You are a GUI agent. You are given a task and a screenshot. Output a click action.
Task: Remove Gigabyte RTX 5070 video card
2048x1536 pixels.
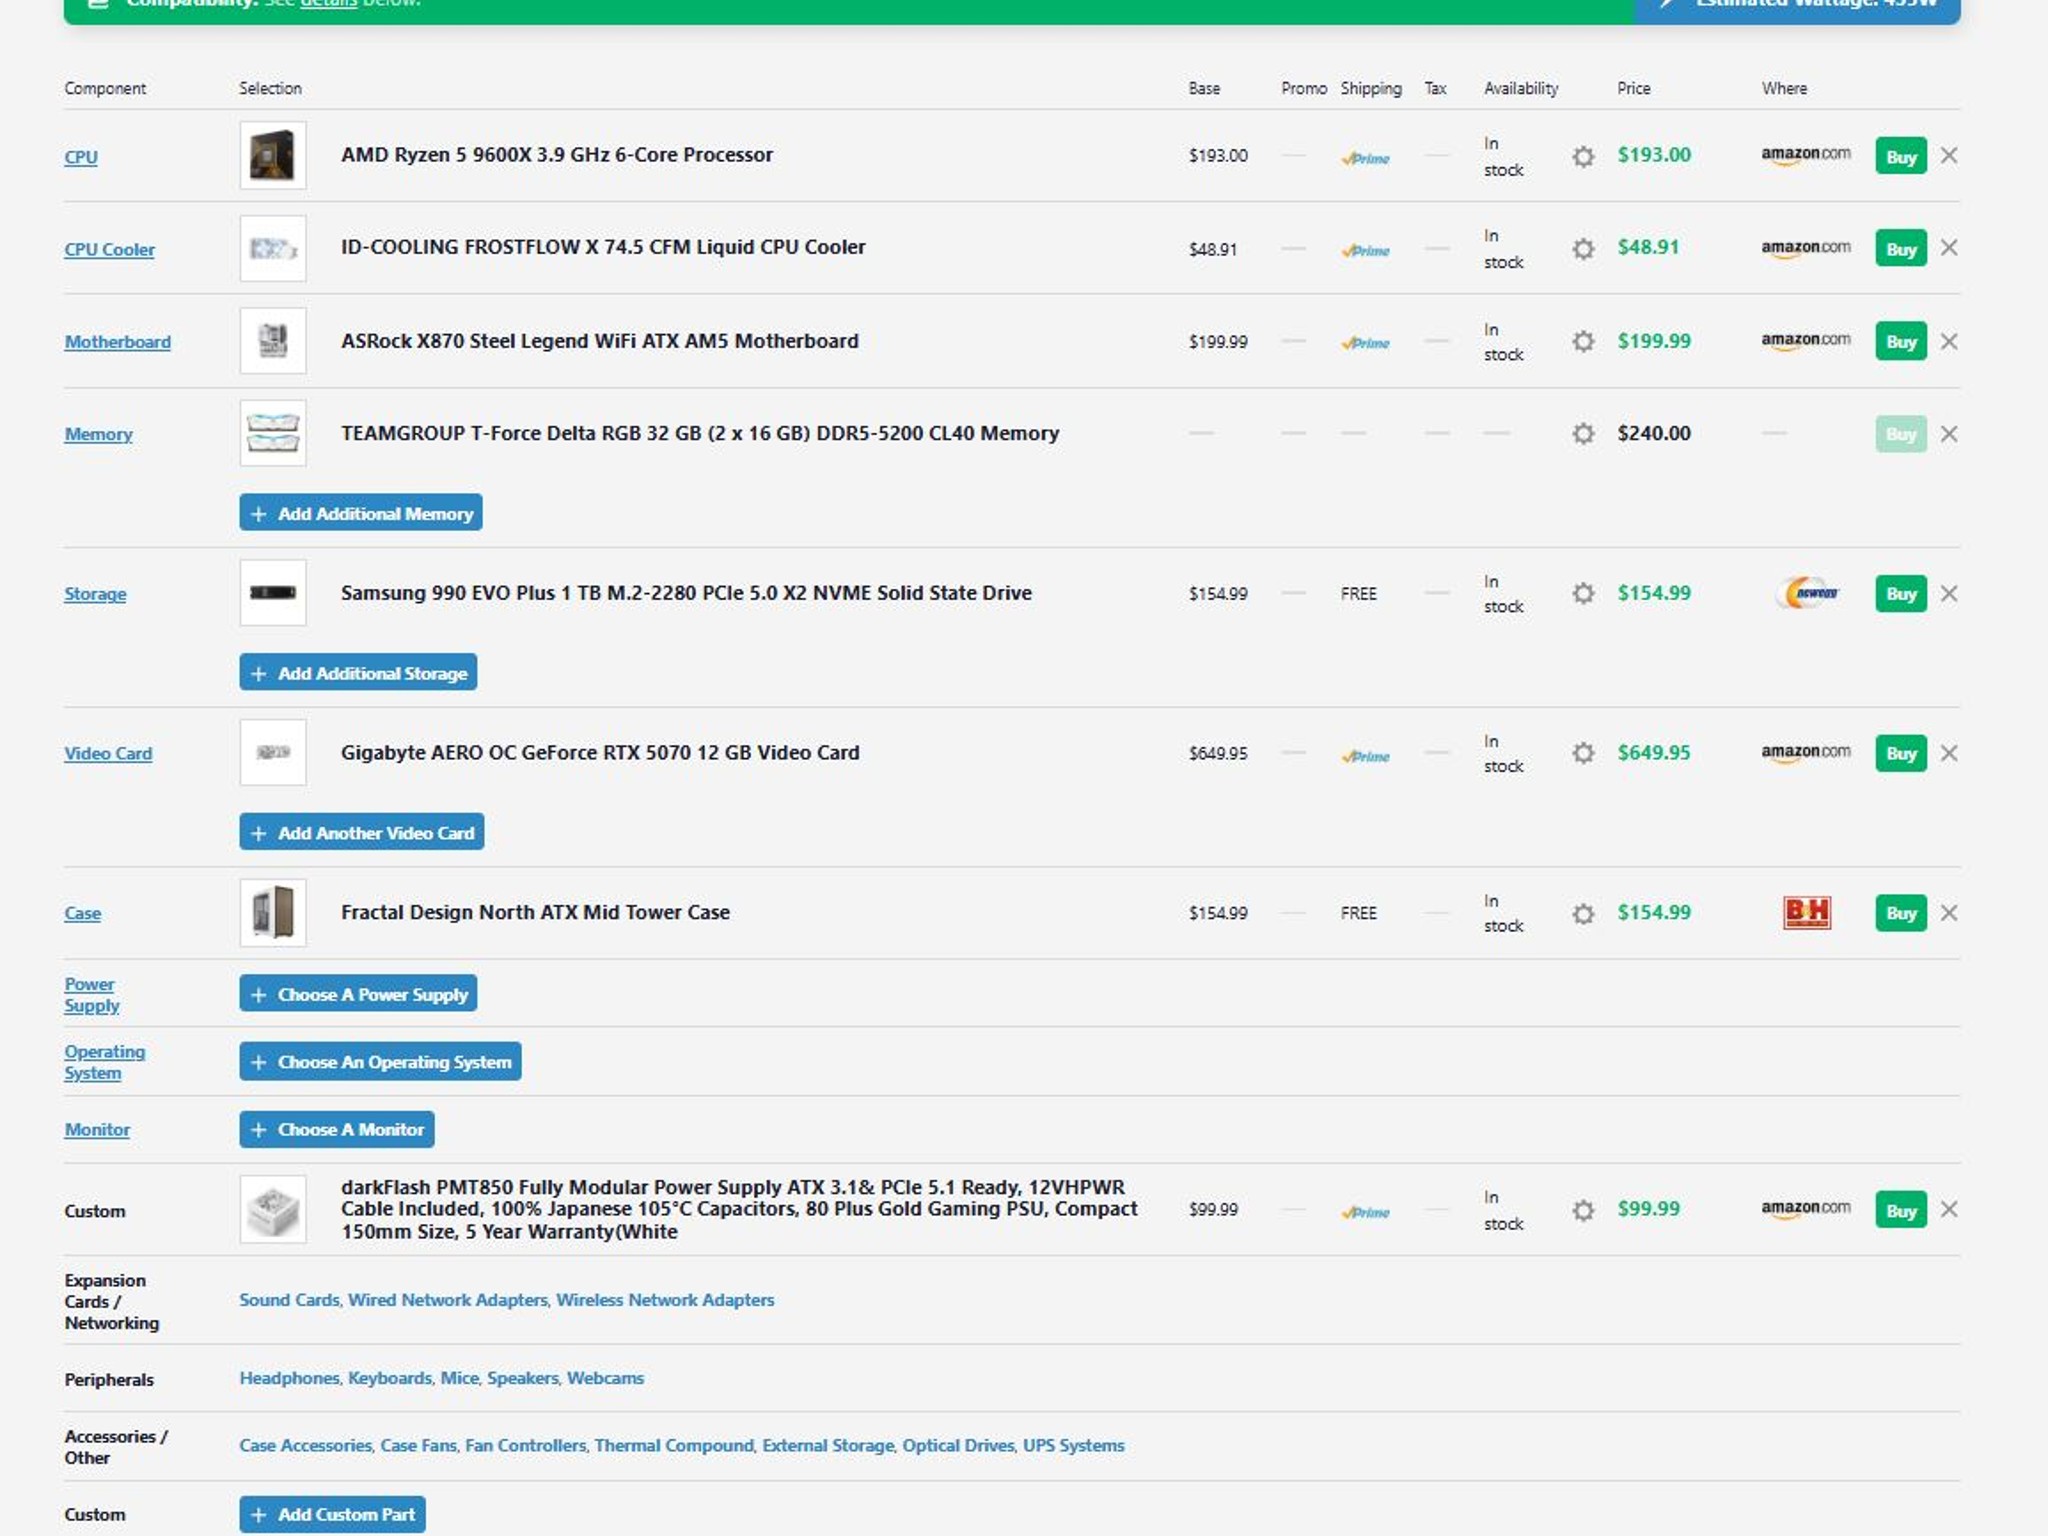click(x=1948, y=752)
